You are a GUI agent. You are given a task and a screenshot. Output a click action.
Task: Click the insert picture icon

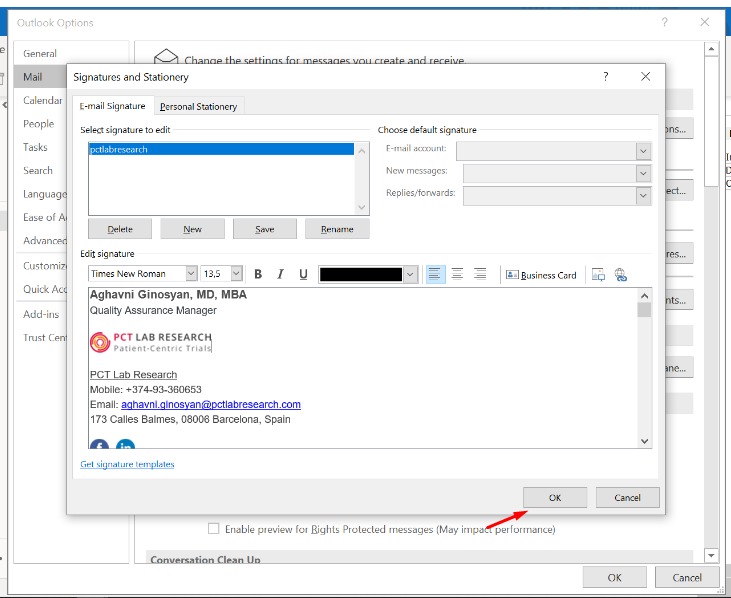[598, 275]
